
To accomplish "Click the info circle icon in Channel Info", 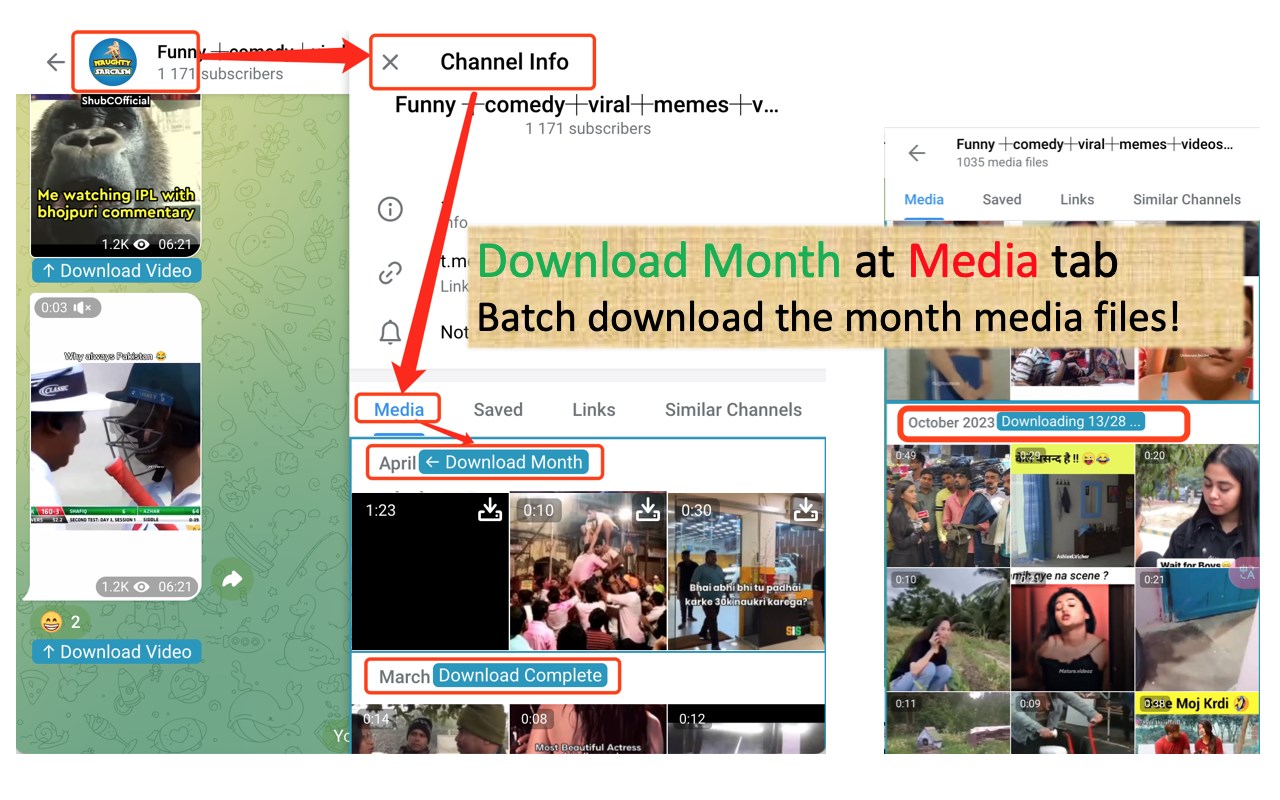I will tap(390, 209).
